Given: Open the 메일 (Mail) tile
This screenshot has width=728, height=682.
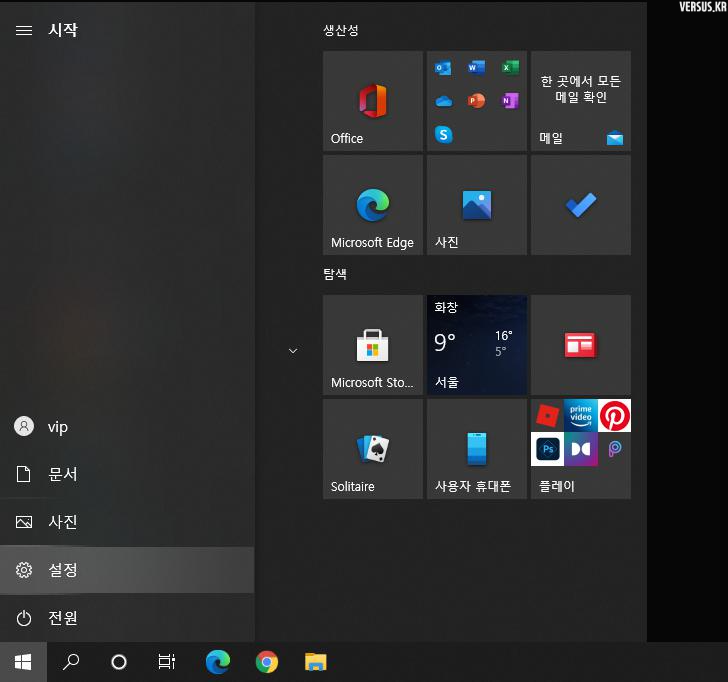Looking at the screenshot, I should pos(581,101).
